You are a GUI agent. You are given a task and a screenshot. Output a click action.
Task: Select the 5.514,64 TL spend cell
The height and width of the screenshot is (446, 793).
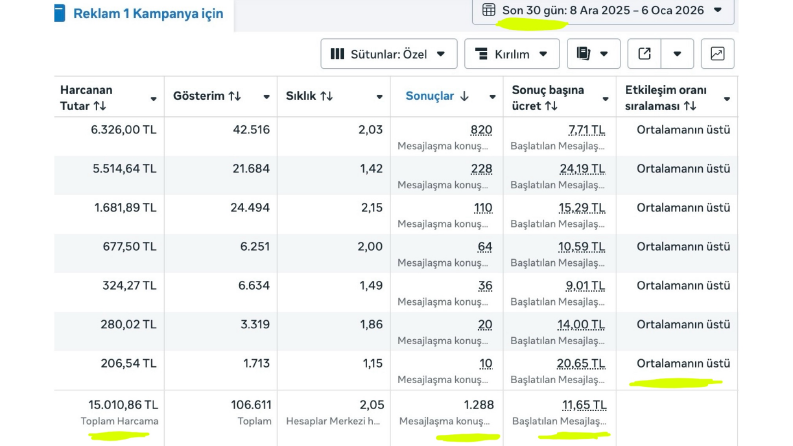[124, 169]
